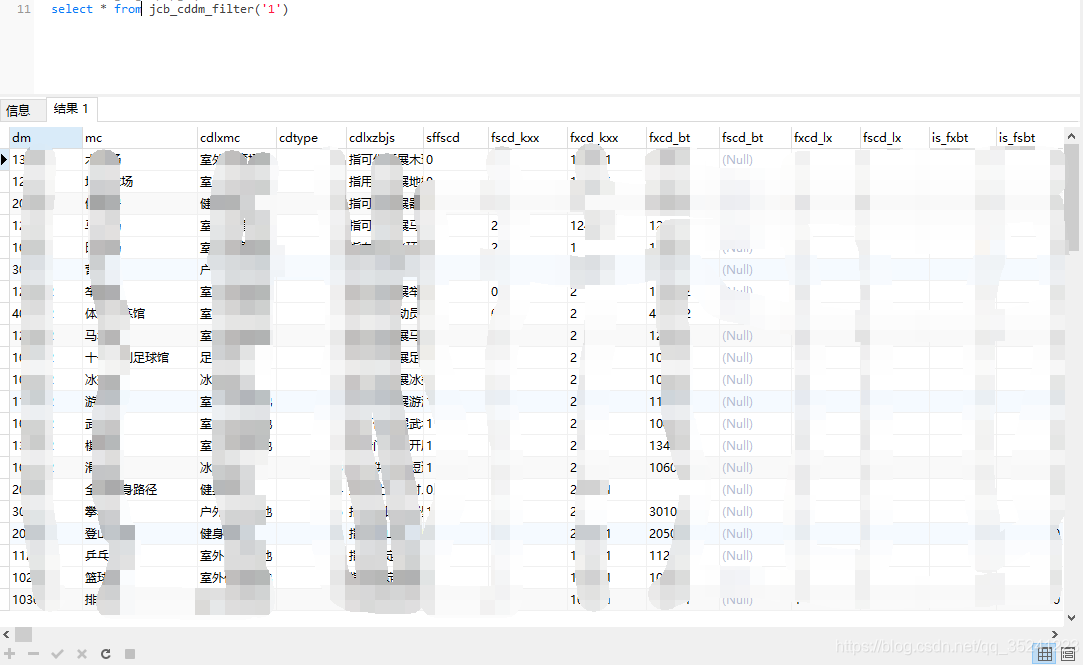This screenshot has width=1089, height=665.
Task: Click the fscd_kxx column header
Action: pos(528,137)
